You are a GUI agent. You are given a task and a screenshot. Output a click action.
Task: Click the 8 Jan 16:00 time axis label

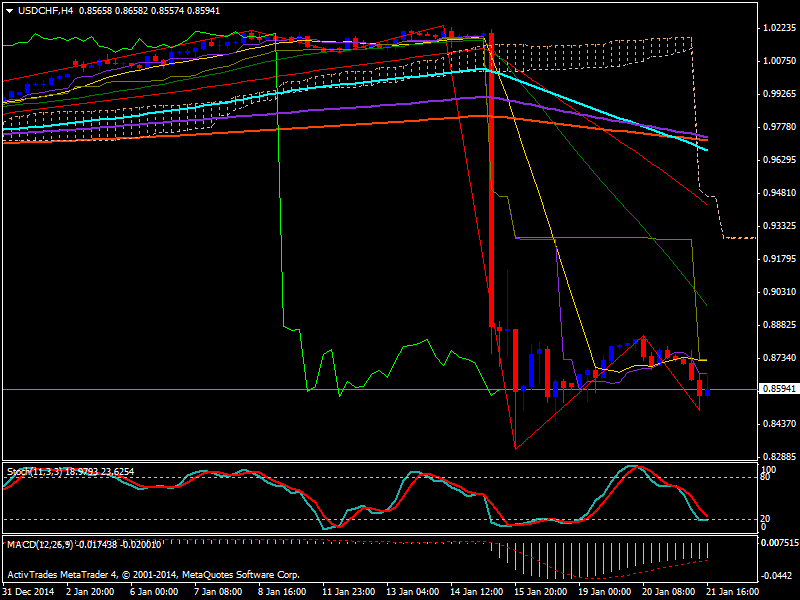[x=282, y=592]
